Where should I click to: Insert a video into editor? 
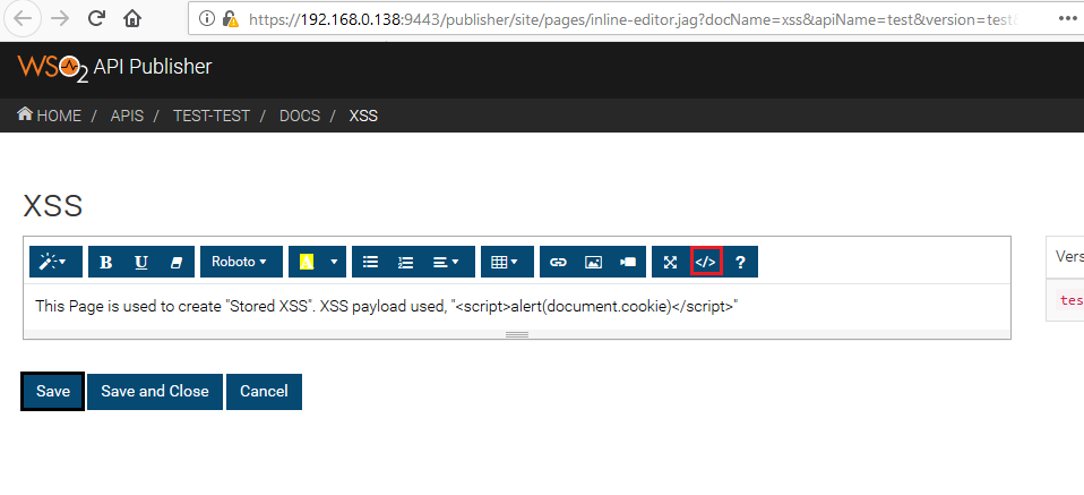click(x=628, y=262)
